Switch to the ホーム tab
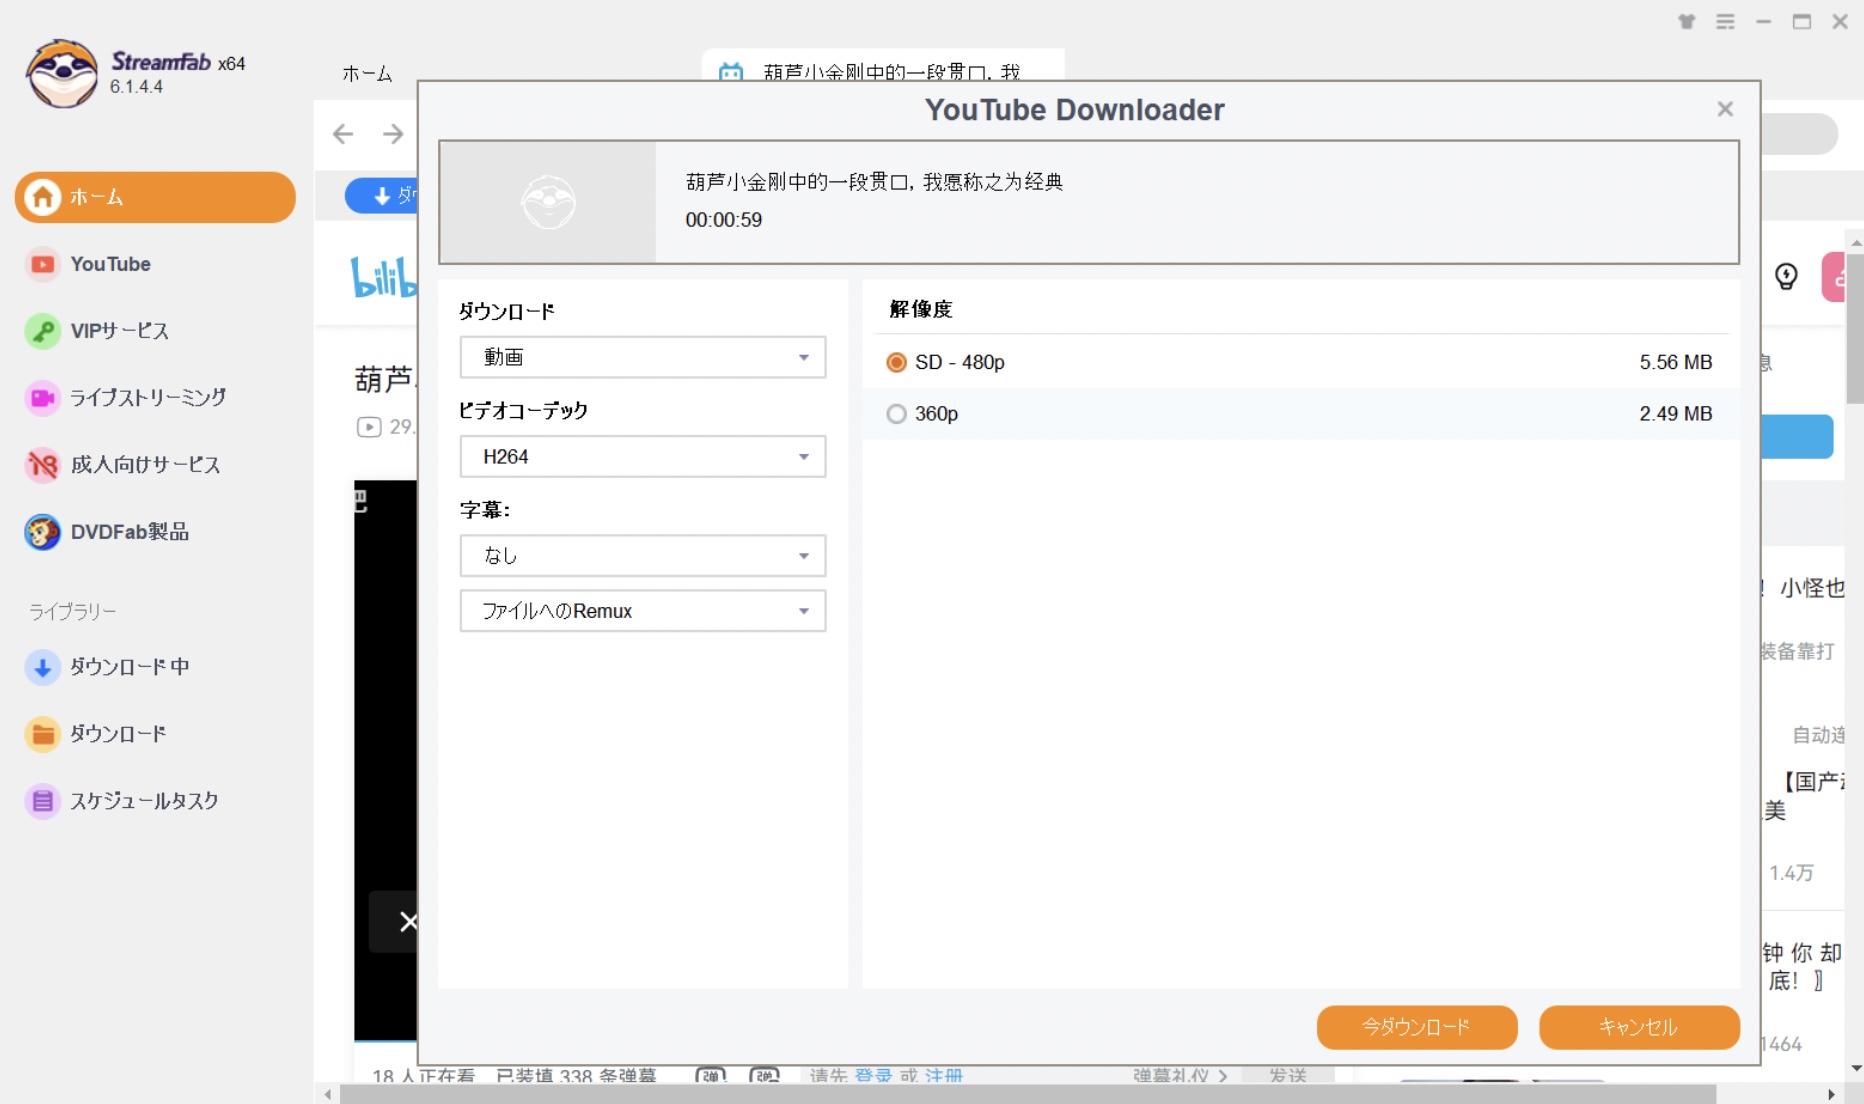This screenshot has height=1104, width=1864. 367,73
